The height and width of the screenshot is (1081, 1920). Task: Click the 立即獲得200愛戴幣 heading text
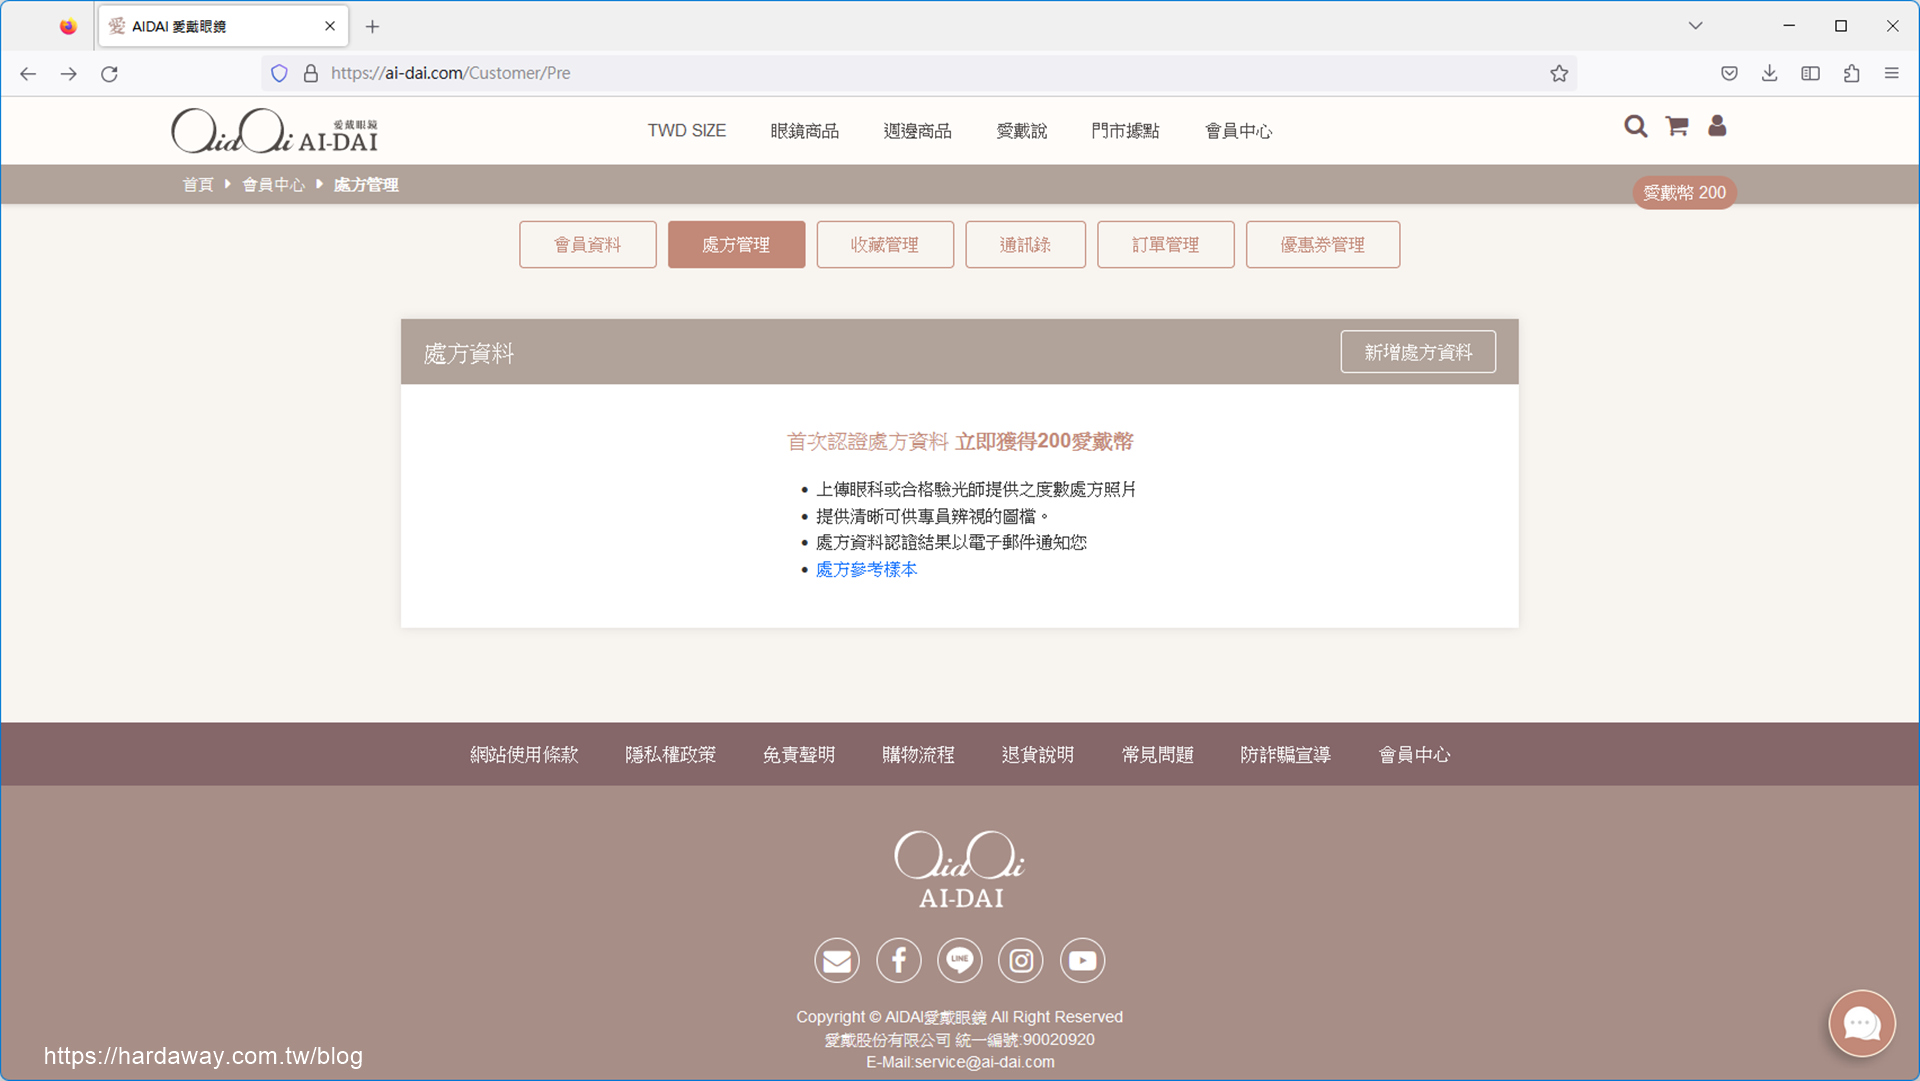[1044, 441]
